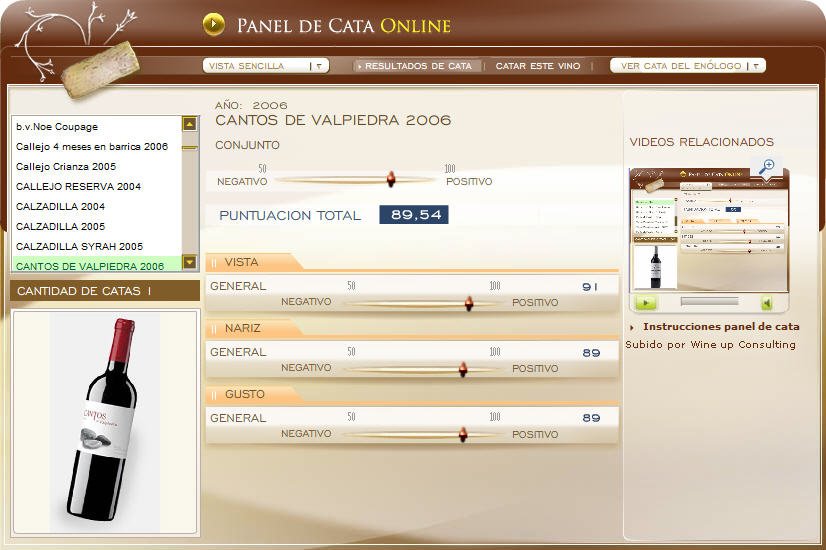
Task: Select highlighted CANTOS DE VALPIEDRA 2006 entry
Action: [97, 264]
